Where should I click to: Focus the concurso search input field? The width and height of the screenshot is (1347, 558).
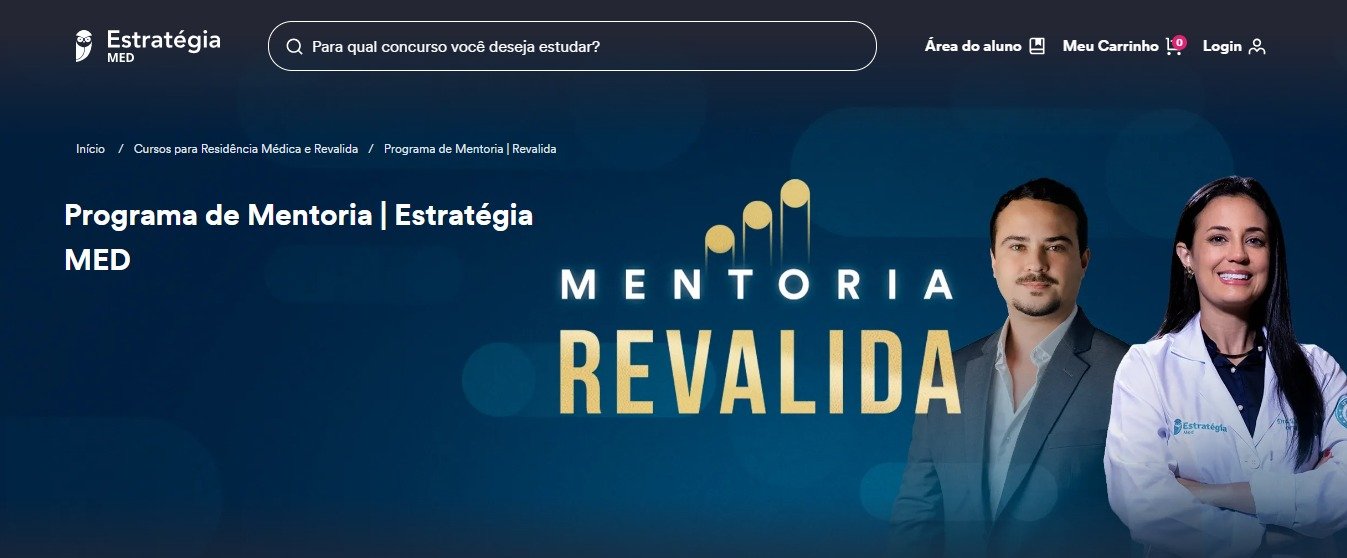point(572,46)
